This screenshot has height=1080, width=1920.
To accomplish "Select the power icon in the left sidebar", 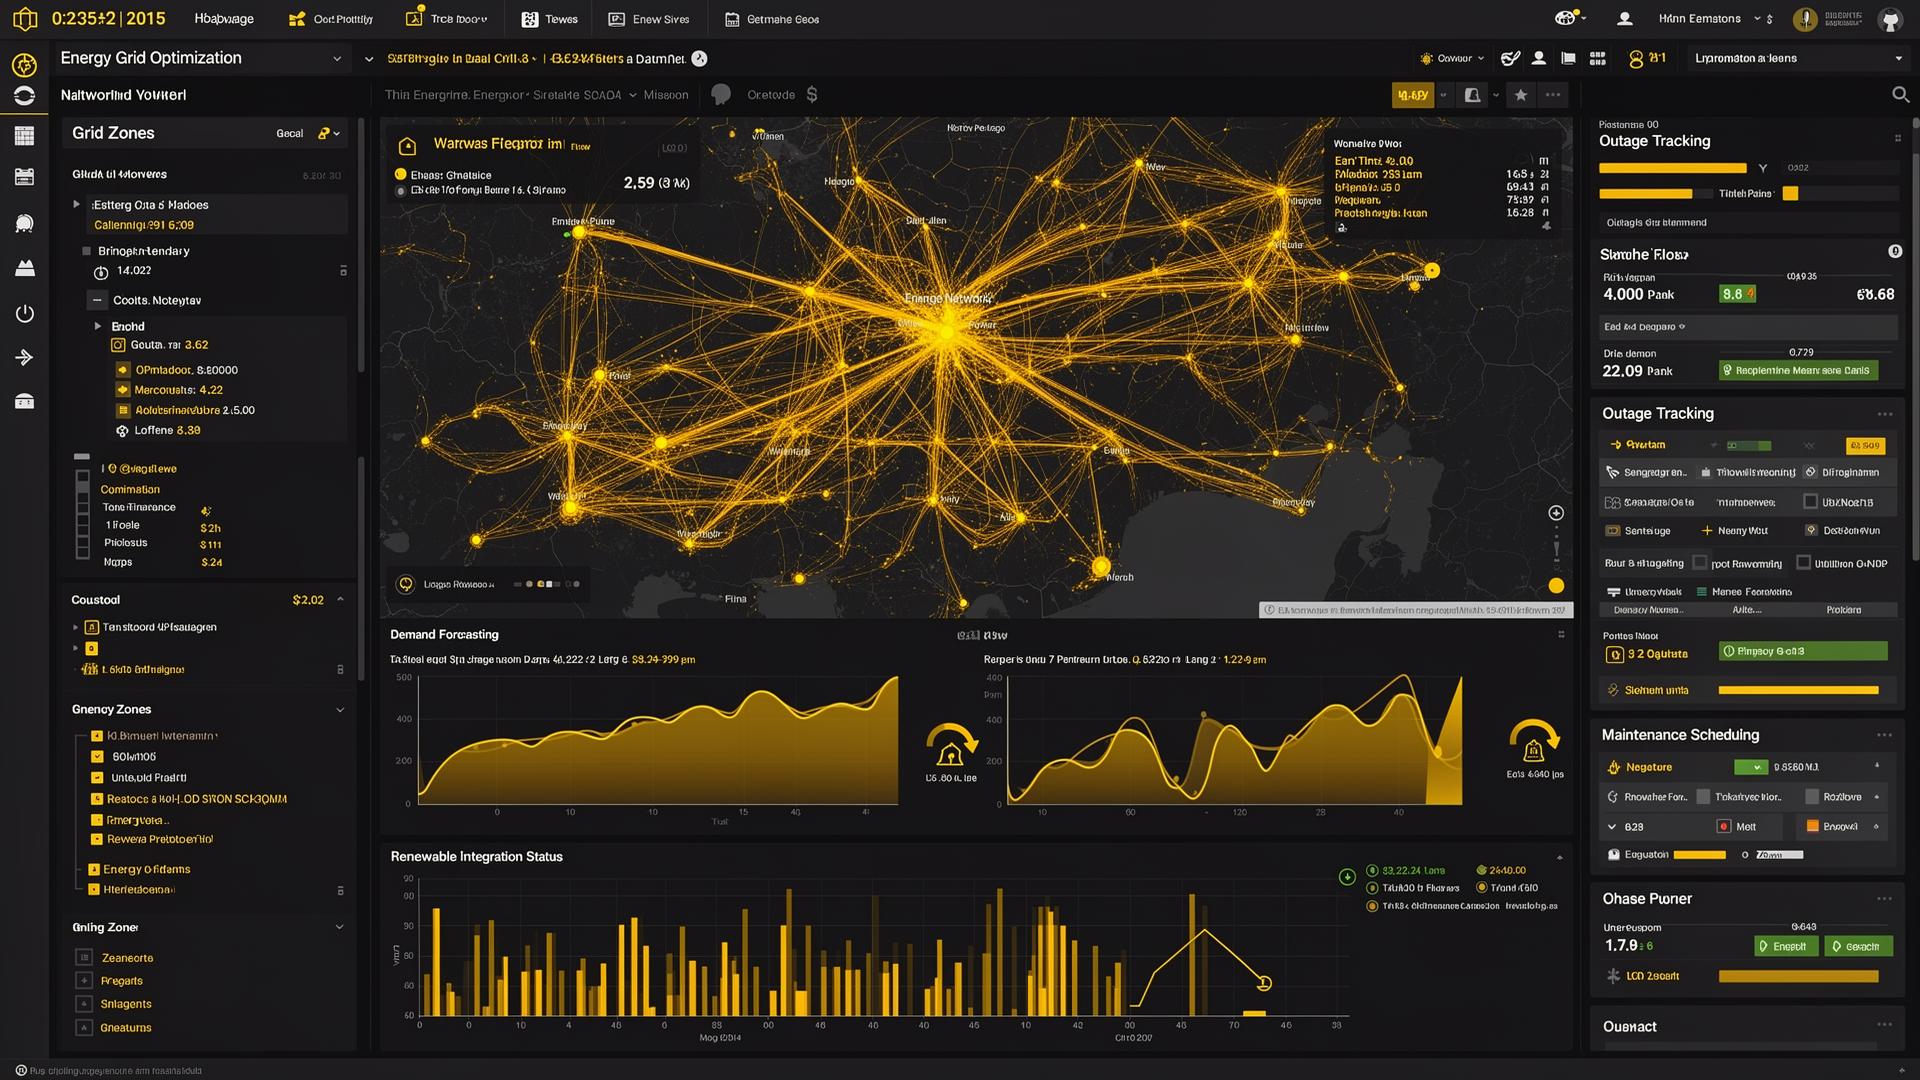I will 25,312.
